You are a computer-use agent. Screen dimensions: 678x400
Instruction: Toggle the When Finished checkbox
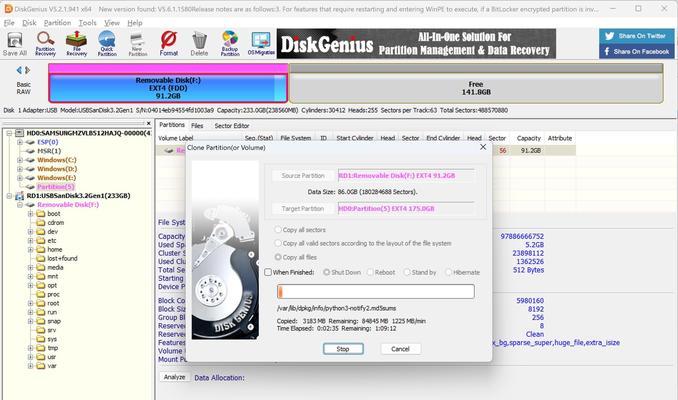coord(268,272)
